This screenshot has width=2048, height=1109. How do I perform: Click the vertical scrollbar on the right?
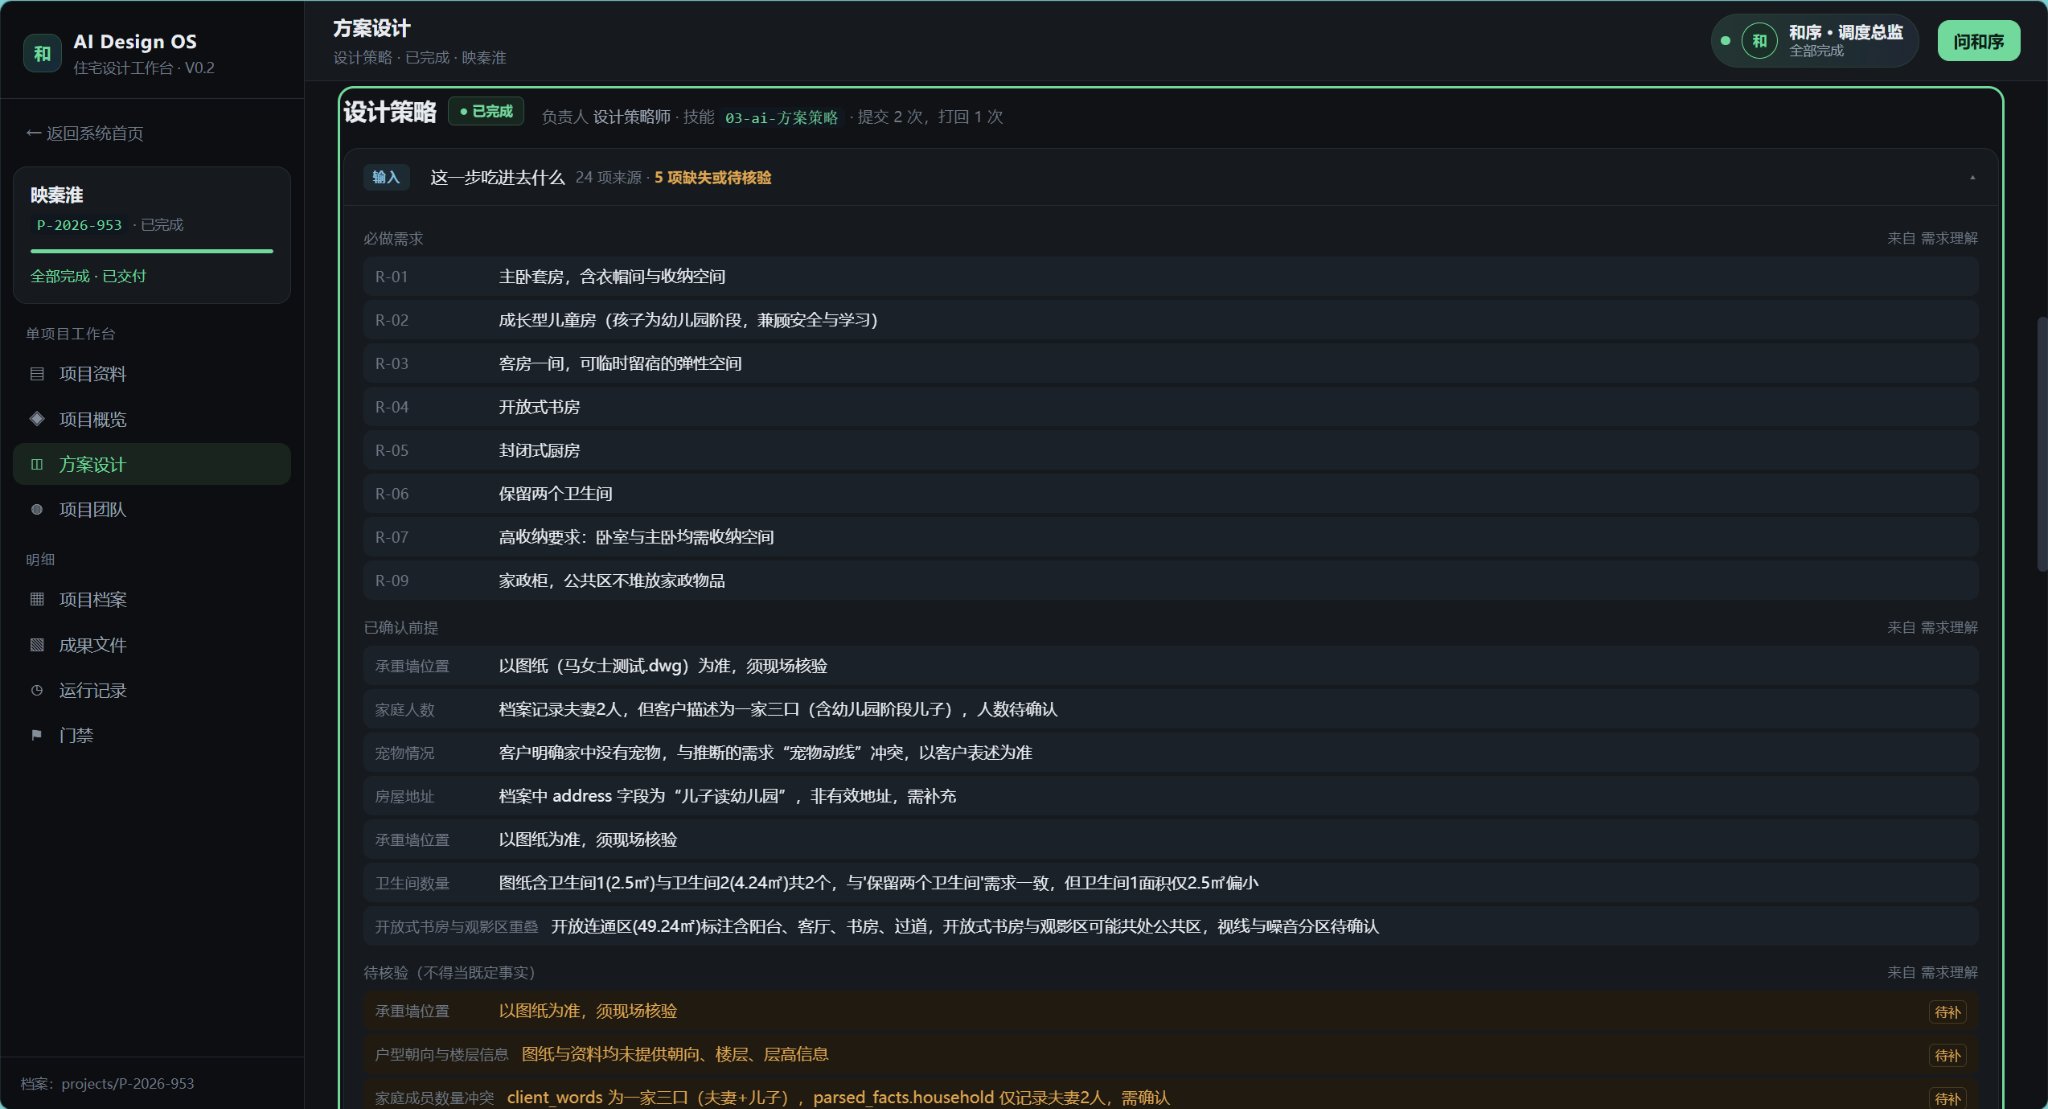coord(2041,444)
